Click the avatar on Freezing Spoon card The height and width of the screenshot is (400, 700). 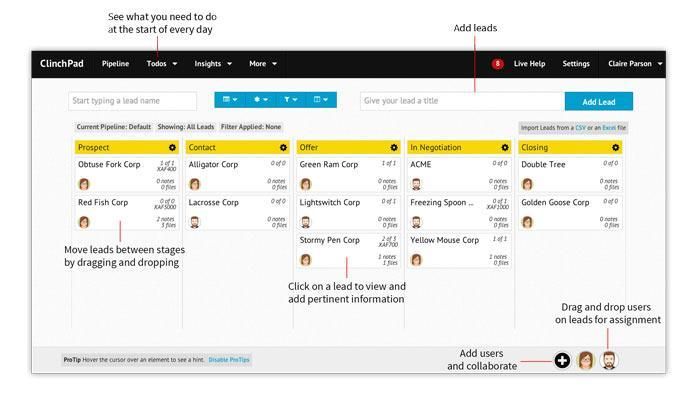(416, 222)
